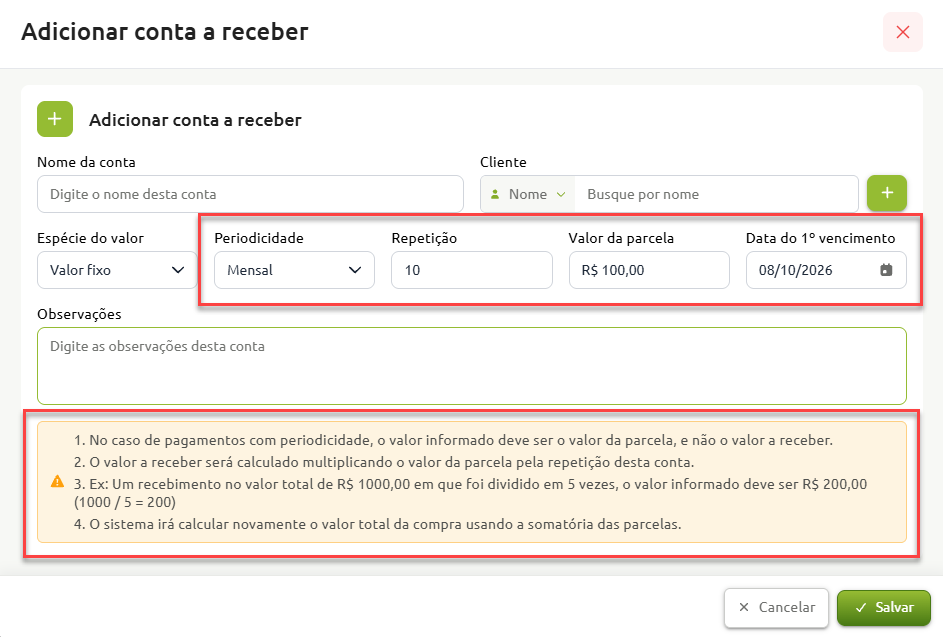The height and width of the screenshot is (637, 943).
Task: Click the "Data do 1º vencimento" label
Action: 820,238
